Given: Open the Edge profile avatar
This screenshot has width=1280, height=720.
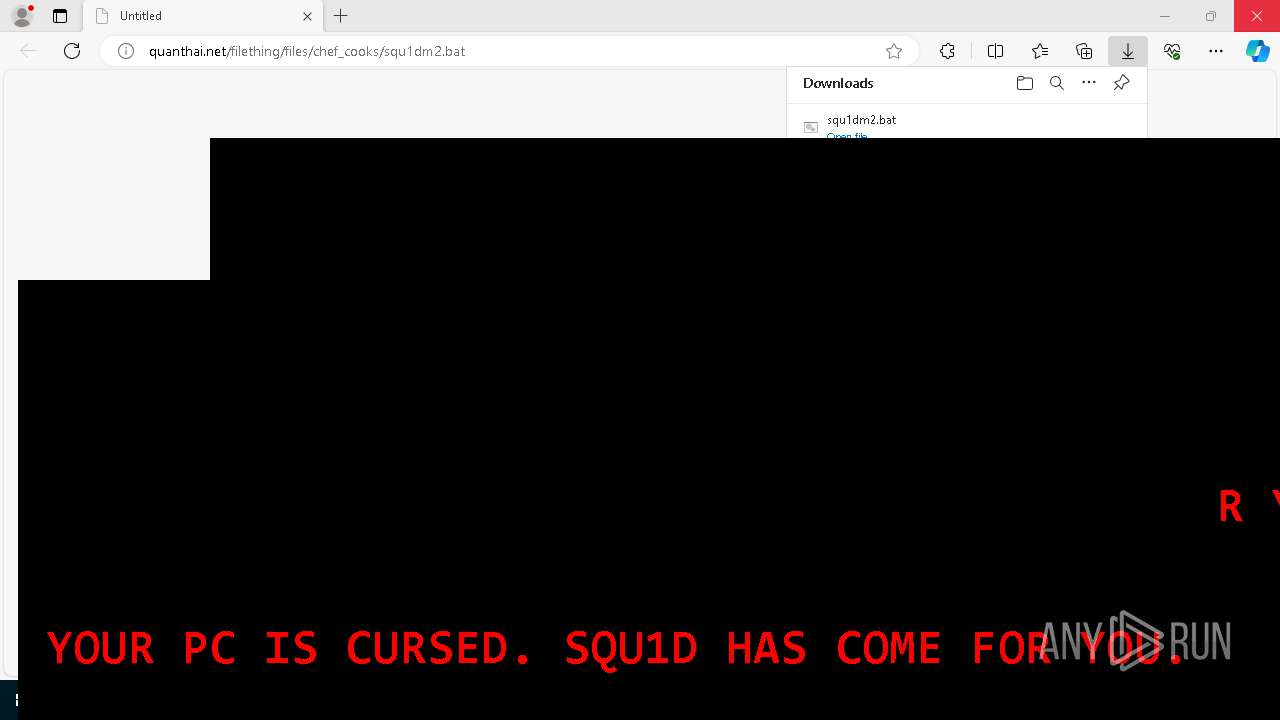Looking at the screenshot, I should coord(22,16).
